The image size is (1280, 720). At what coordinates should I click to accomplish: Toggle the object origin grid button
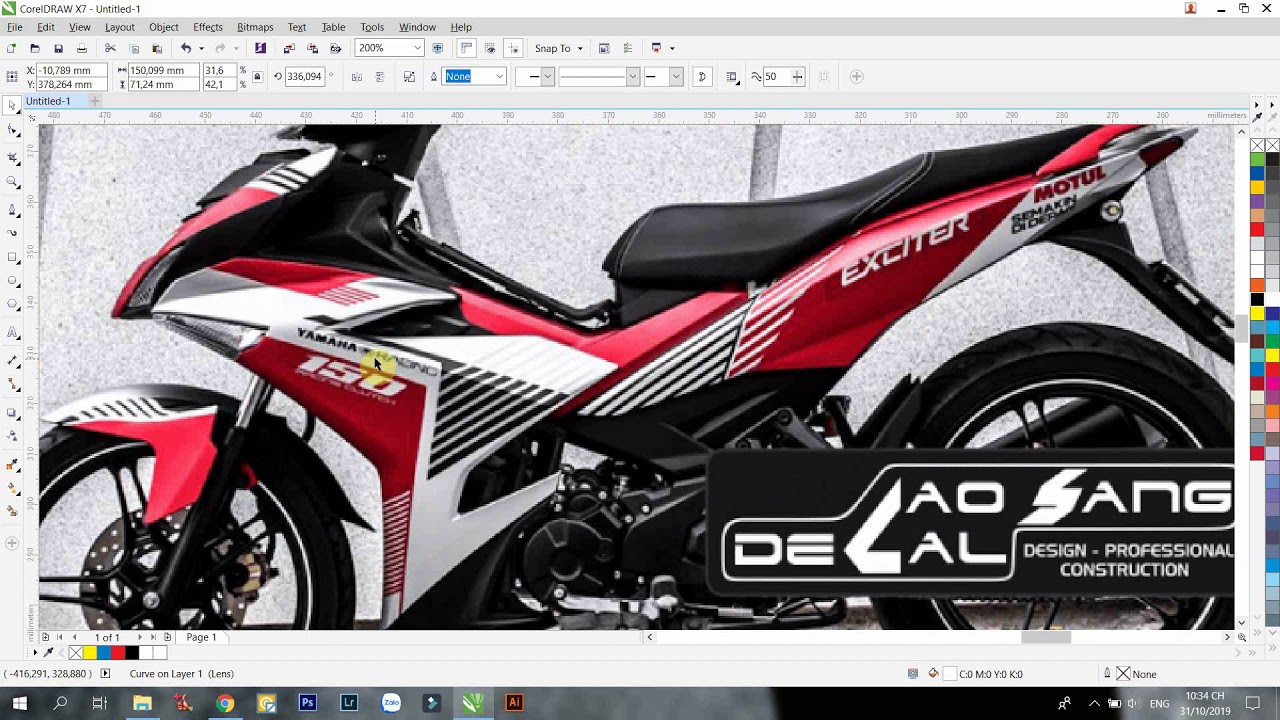point(12,77)
